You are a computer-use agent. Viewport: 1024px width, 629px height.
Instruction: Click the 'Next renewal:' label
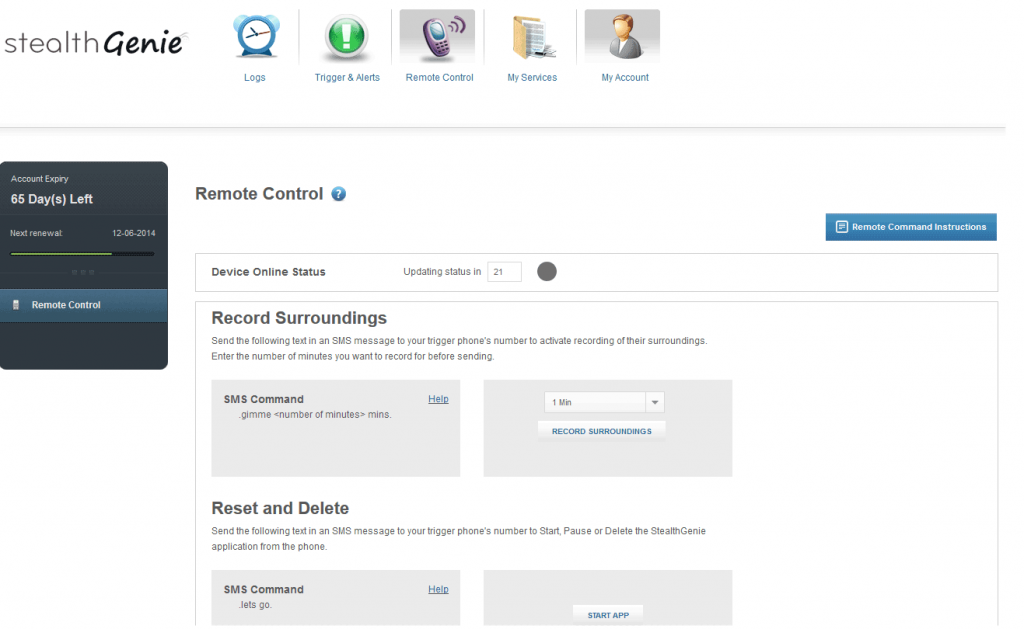point(37,233)
